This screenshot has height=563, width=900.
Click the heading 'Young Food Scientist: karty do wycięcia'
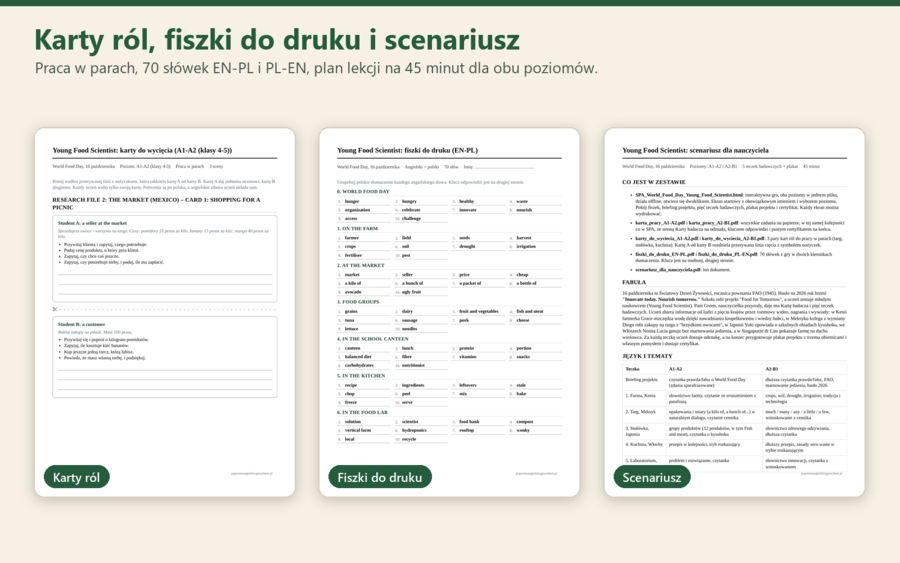pyautogui.click(x=142, y=150)
